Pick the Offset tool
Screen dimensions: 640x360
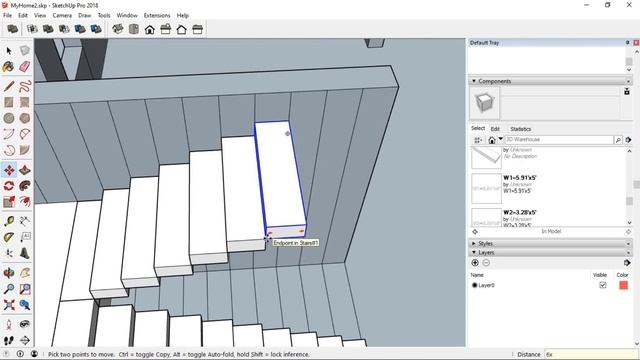tap(24, 202)
